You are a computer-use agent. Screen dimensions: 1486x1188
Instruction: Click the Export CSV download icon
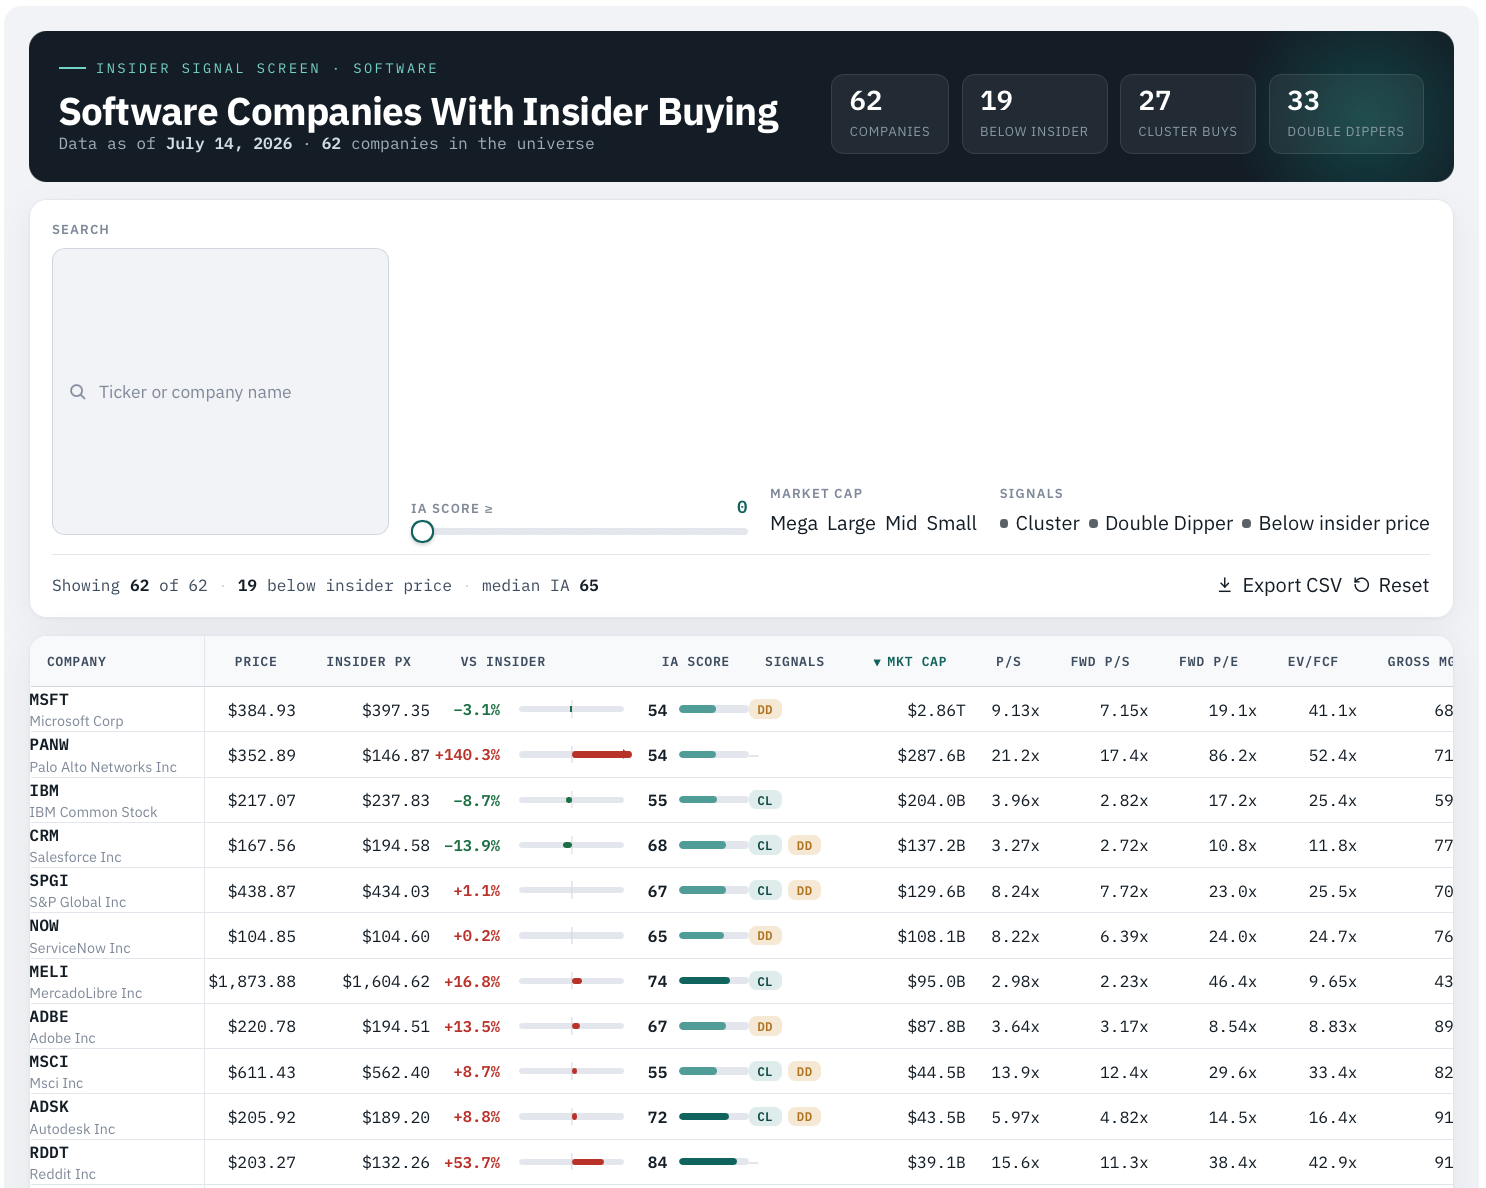(1224, 585)
